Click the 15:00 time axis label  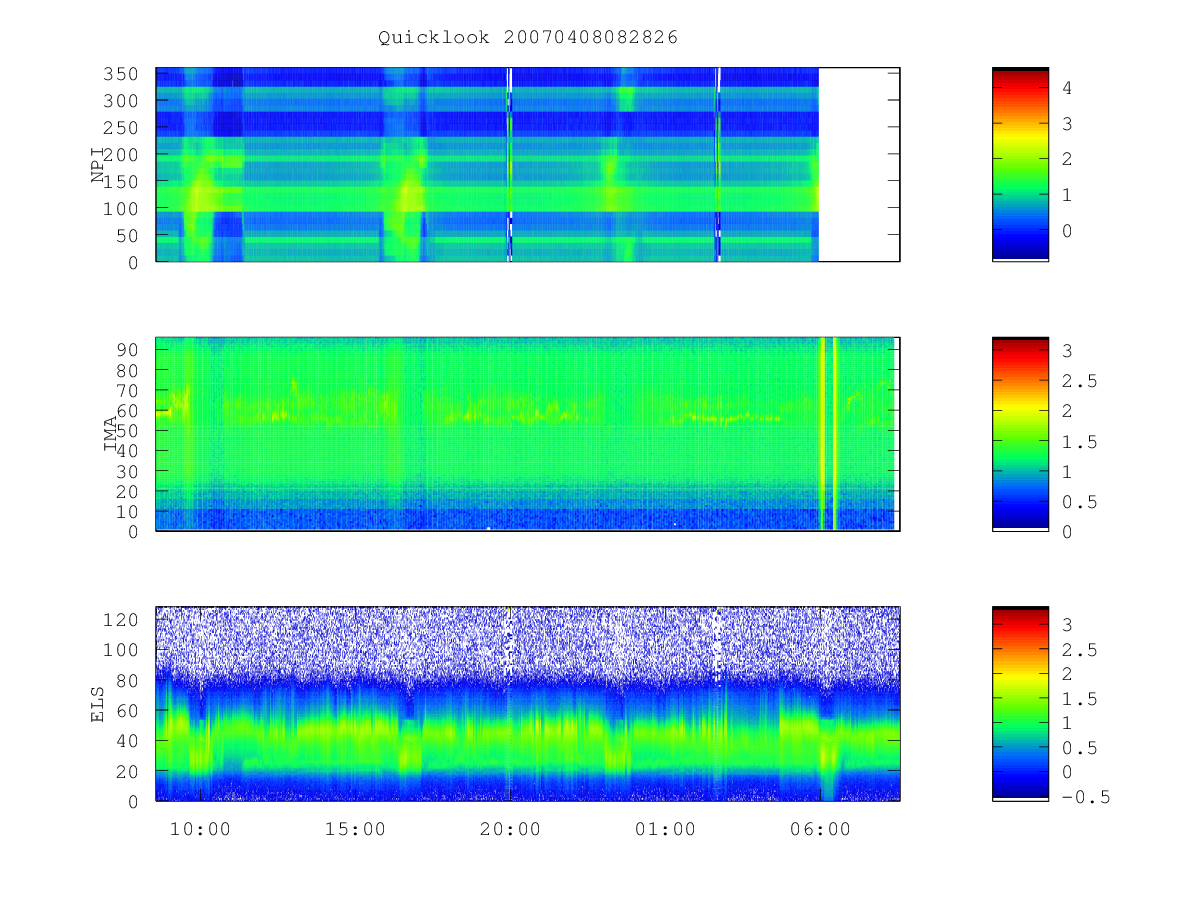[356, 830]
